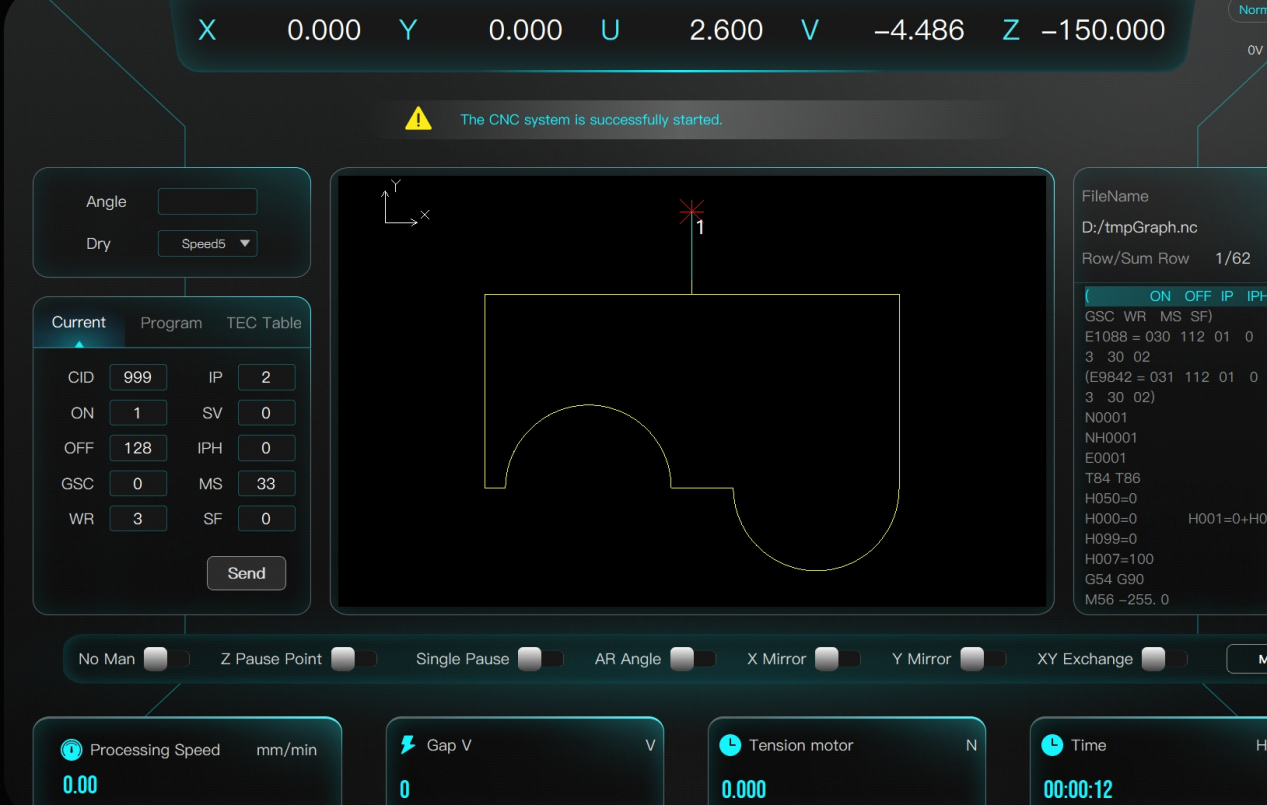This screenshot has width=1267, height=805.
Task: Click the Angle input field
Action: (x=207, y=202)
